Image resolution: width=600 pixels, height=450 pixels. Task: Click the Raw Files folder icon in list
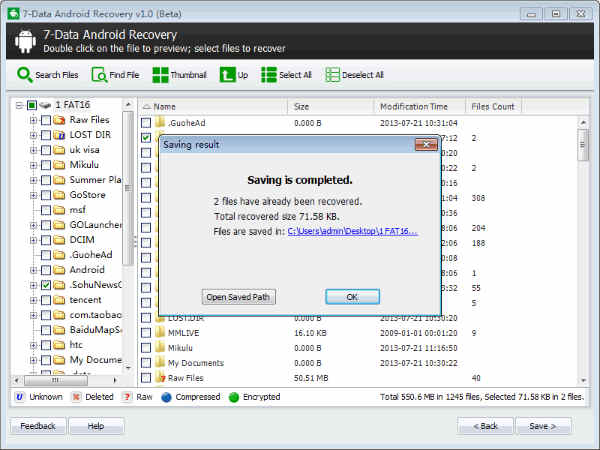pyautogui.click(x=160, y=378)
